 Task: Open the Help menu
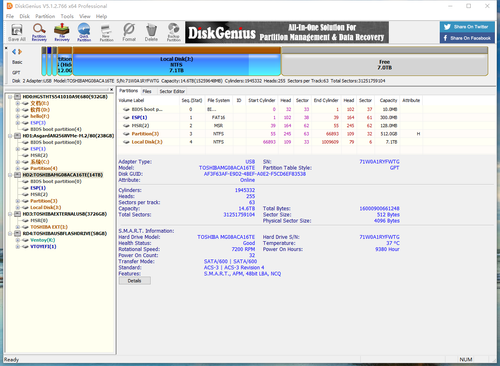point(101,16)
